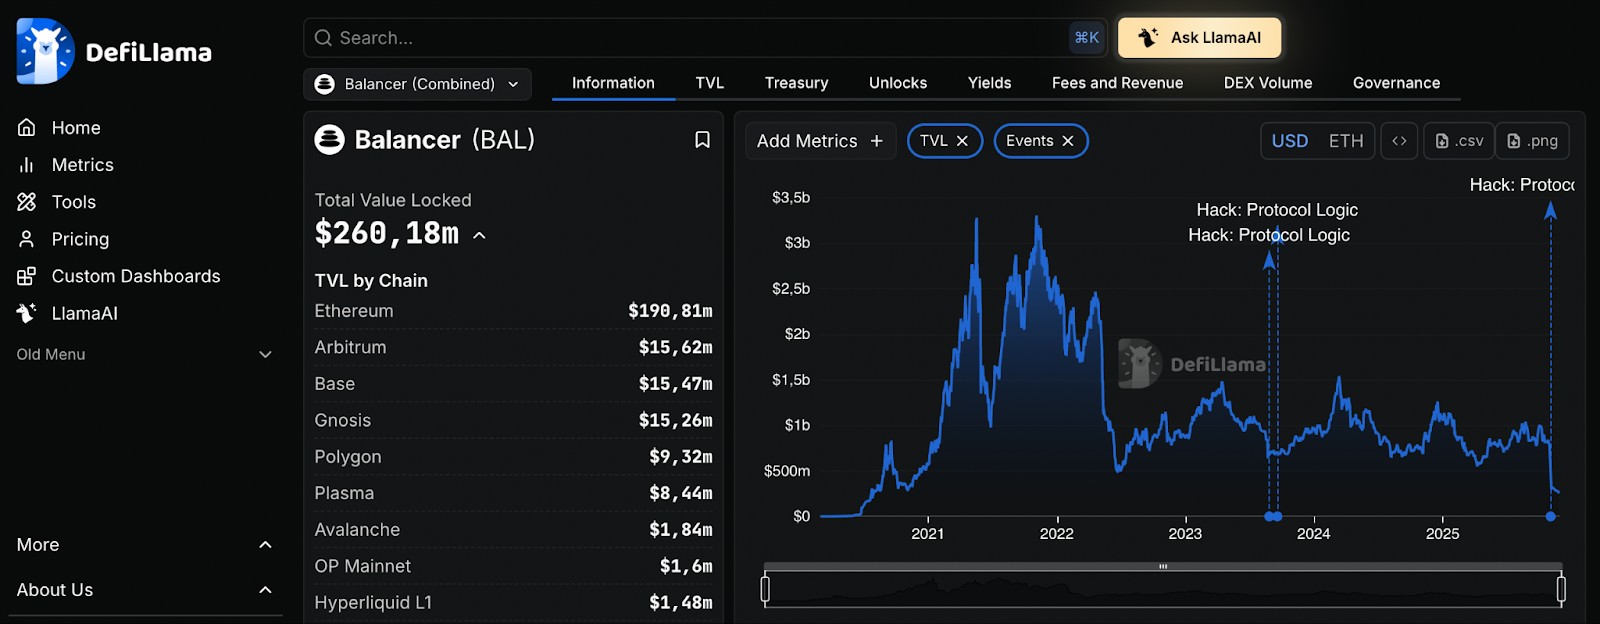Open the LlamaAI sidebar link
This screenshot has width=1600, height=624.
pos(85,313)
